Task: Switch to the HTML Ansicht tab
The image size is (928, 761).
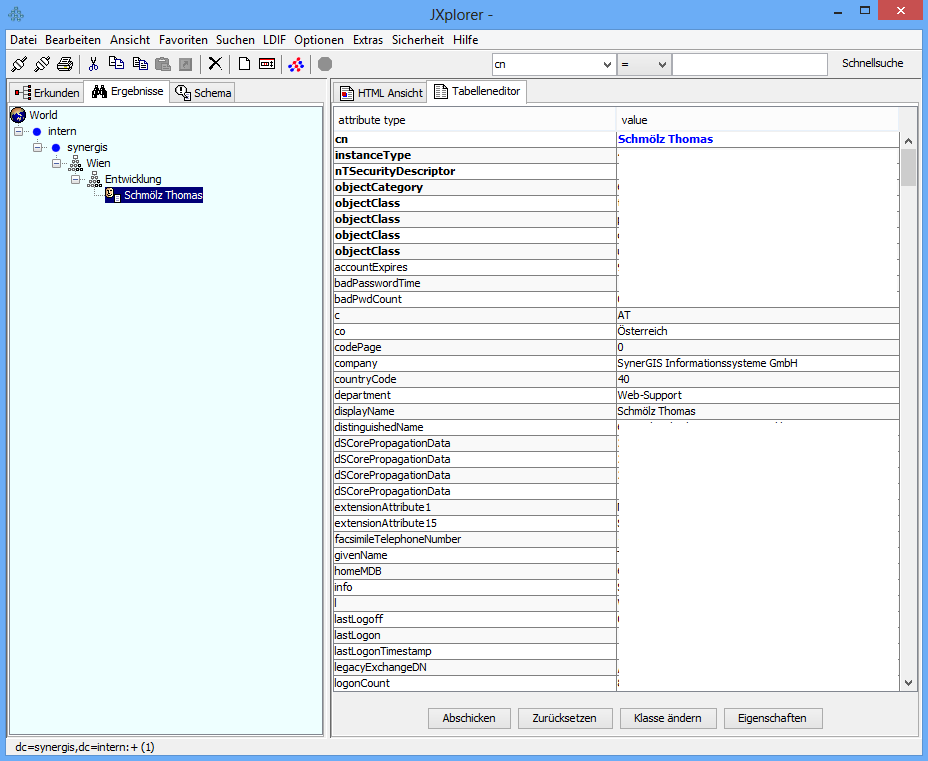Action: point(381,91)
